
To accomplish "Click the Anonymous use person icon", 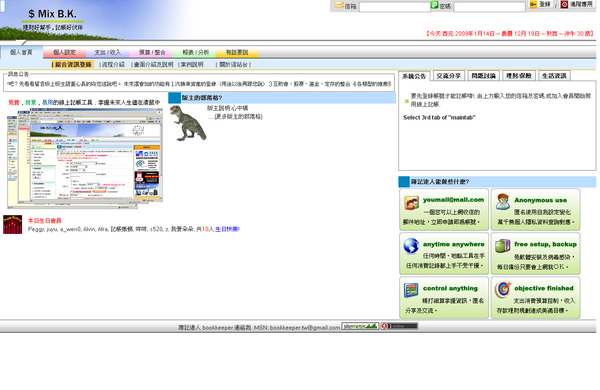I will coord(503,202).
